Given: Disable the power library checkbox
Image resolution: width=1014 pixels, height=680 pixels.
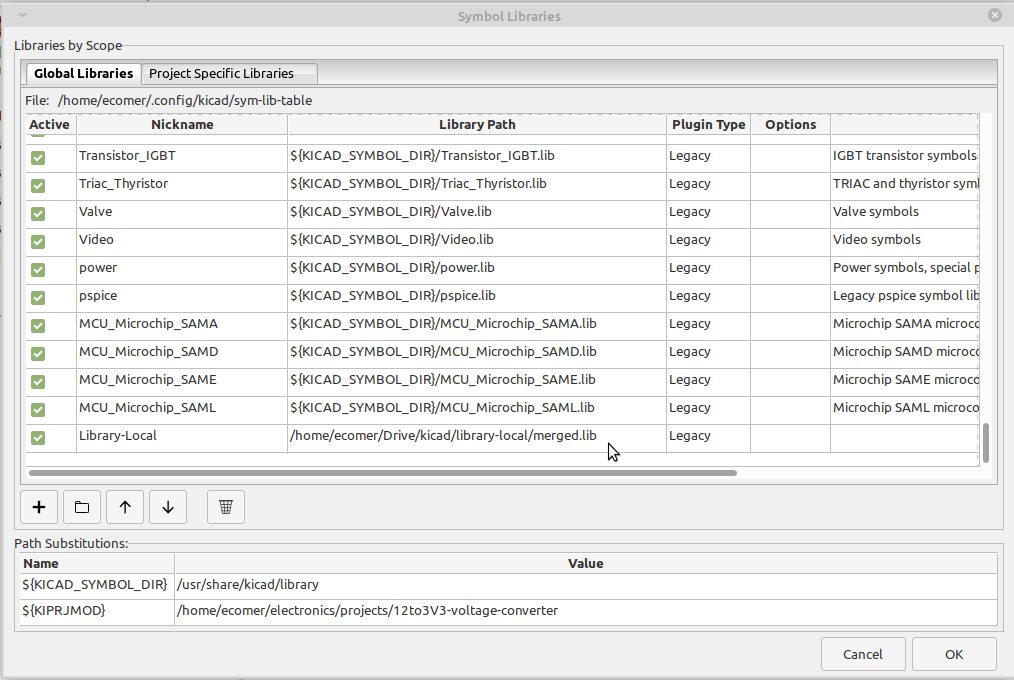Looking at the screenshot, I should 38,270.
